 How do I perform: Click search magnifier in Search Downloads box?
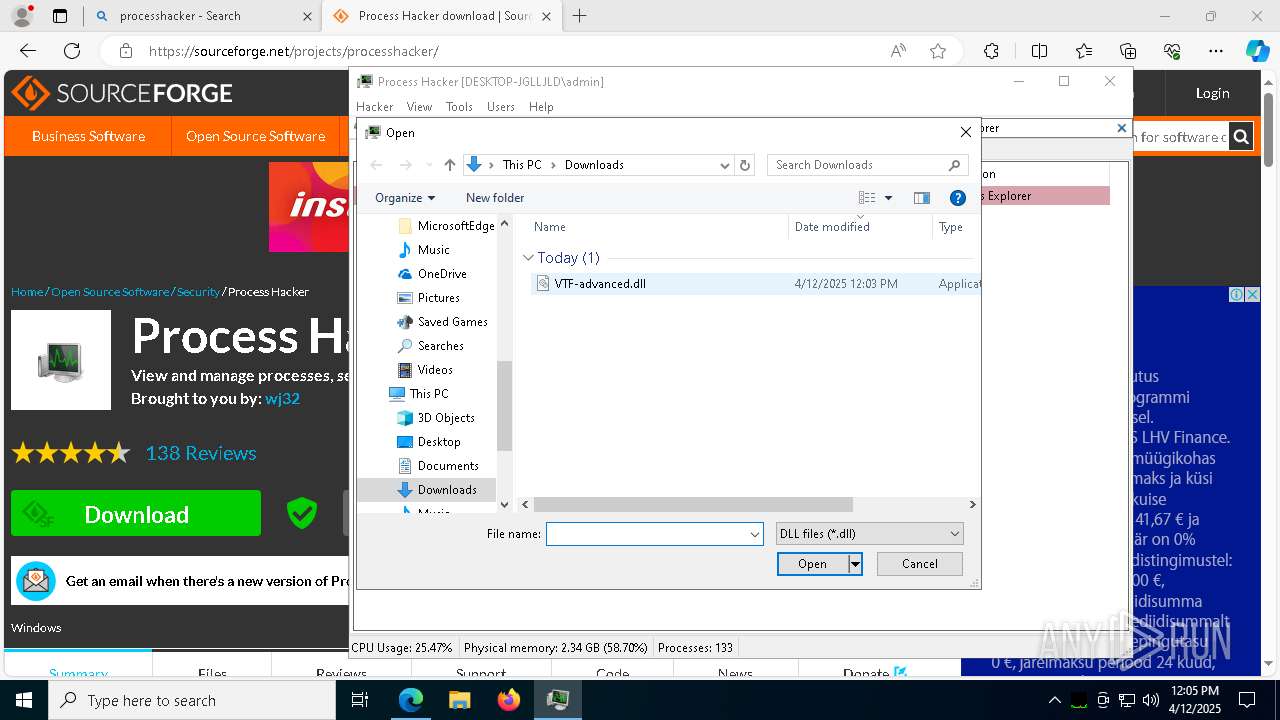point(954,165)
